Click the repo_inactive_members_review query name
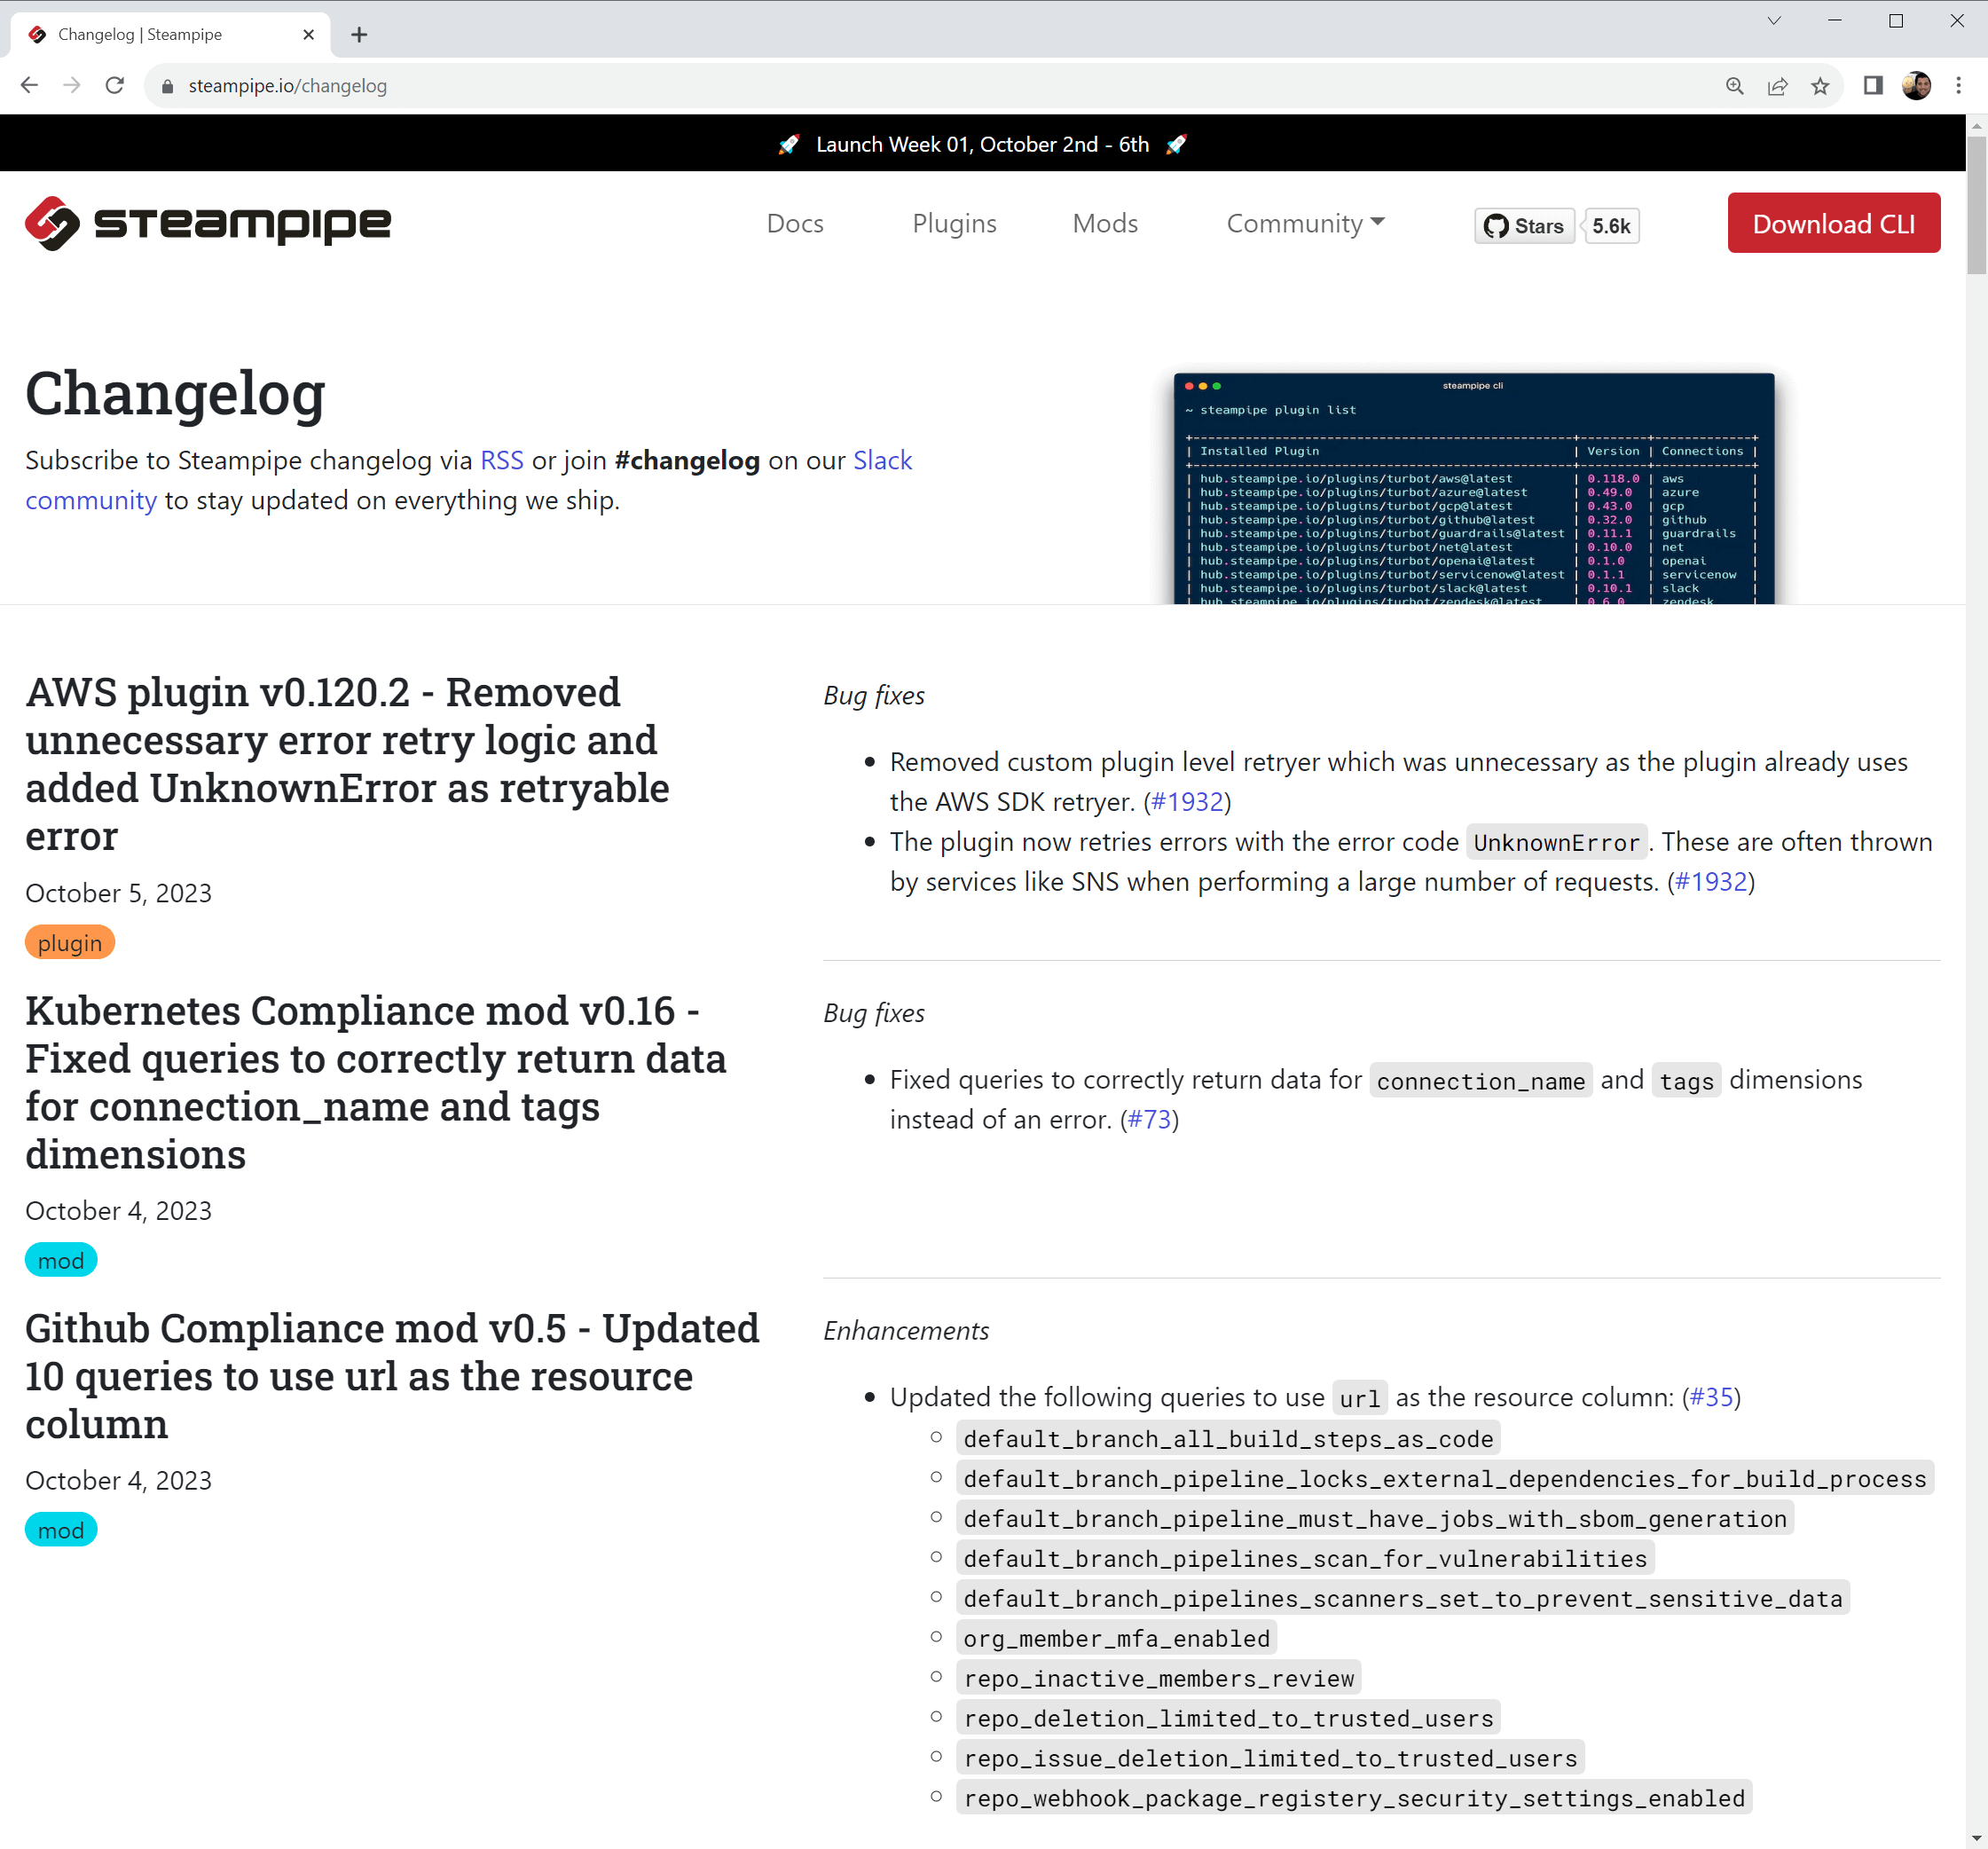 [x=1158, y=1678]
